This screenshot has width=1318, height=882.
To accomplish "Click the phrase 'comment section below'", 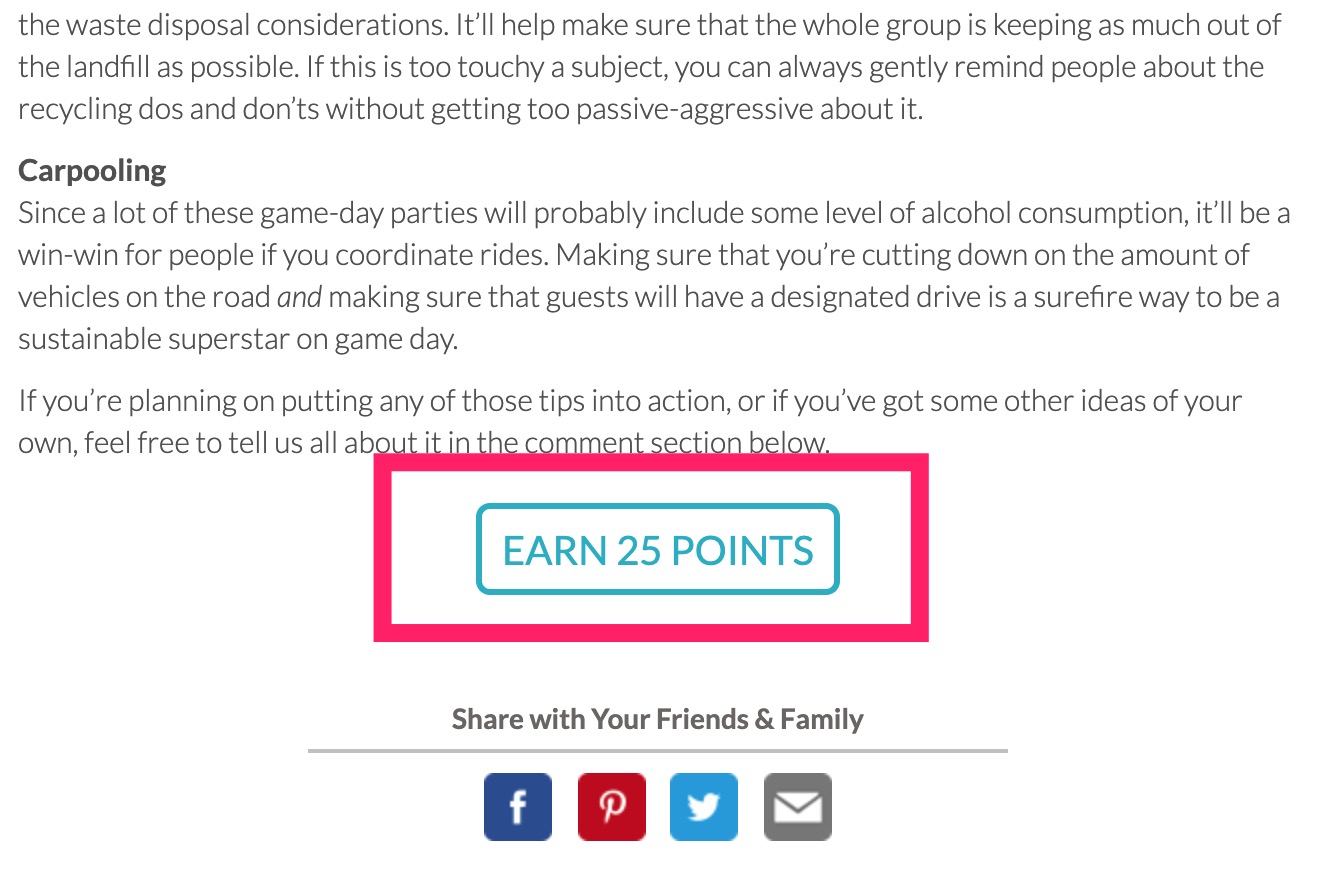I will 677,443.
